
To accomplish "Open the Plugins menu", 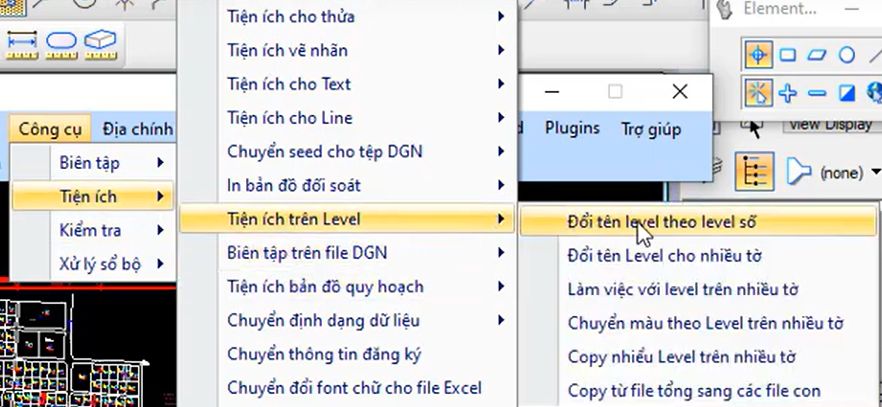I will coord(572,129).
